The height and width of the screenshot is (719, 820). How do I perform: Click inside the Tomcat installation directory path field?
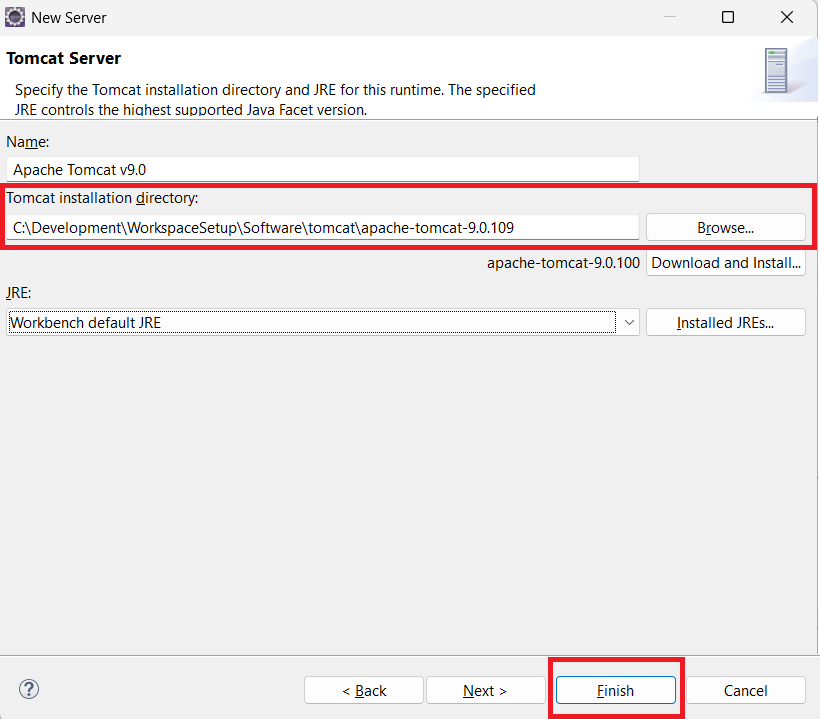point(322,227)
